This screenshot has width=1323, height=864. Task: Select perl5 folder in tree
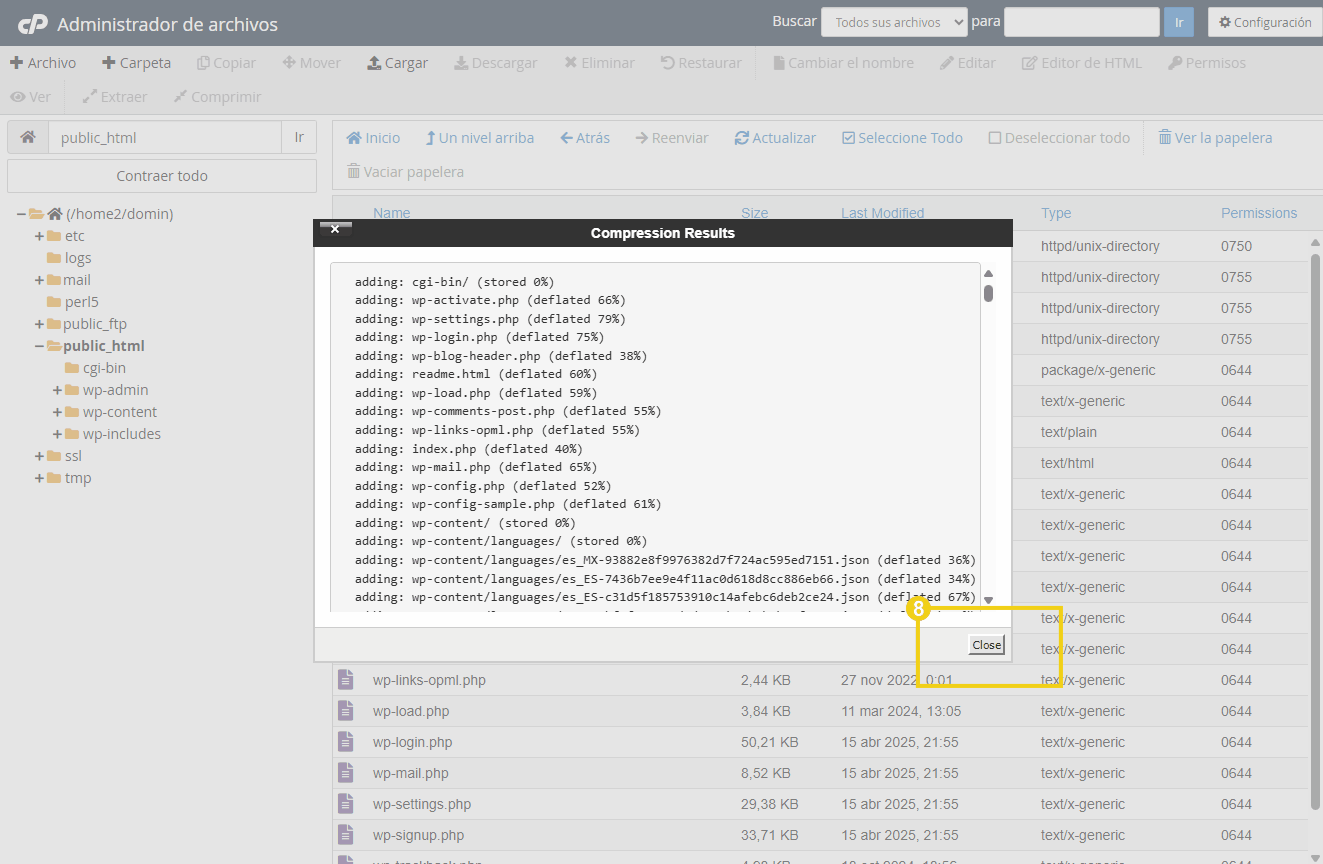[81, 302]
